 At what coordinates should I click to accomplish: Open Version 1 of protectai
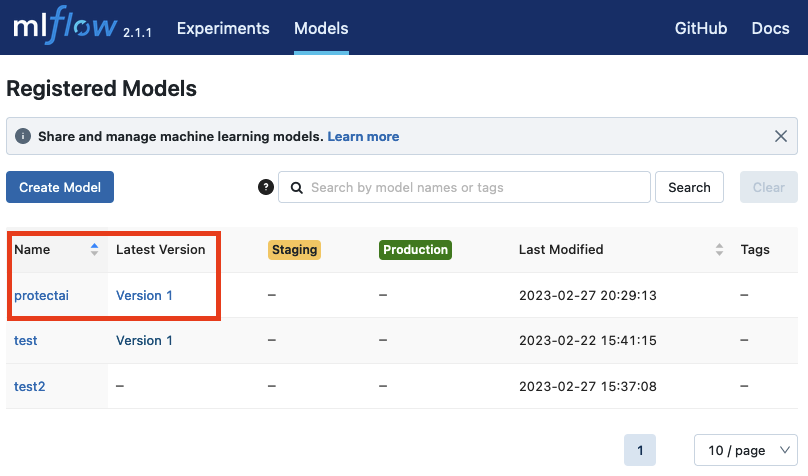[144, 295]
